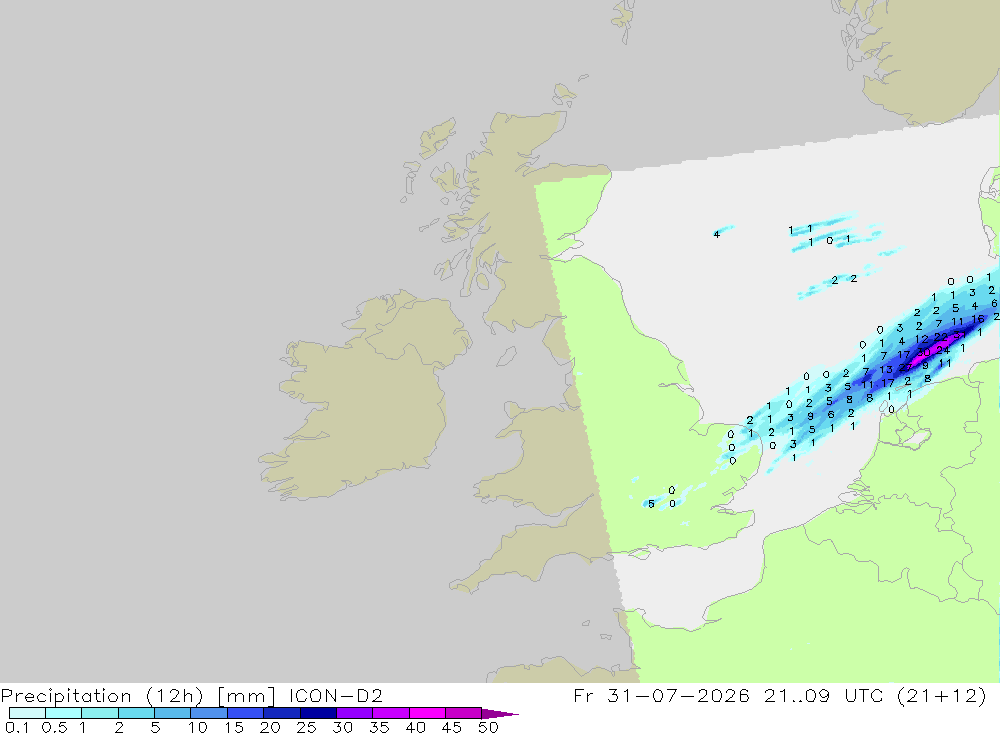Click the purple arrow tip past the 50 legend label
1000x733 pixels.
tap(500, 714)
